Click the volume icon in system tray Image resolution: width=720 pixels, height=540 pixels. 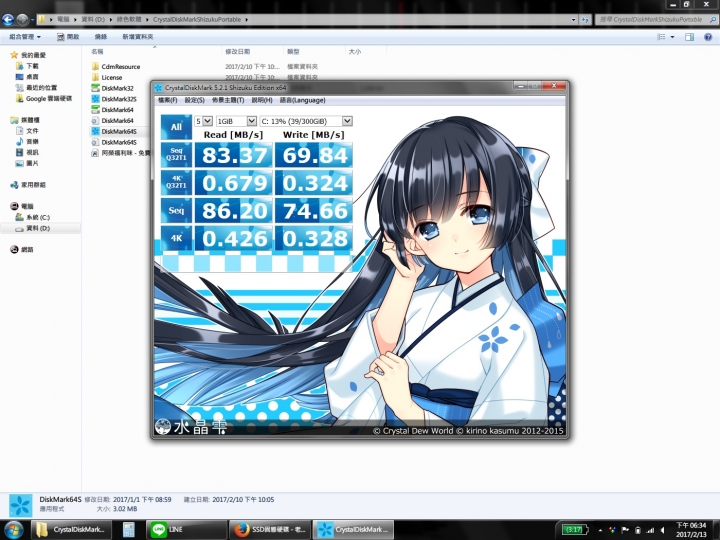click(x=663, y=530)
